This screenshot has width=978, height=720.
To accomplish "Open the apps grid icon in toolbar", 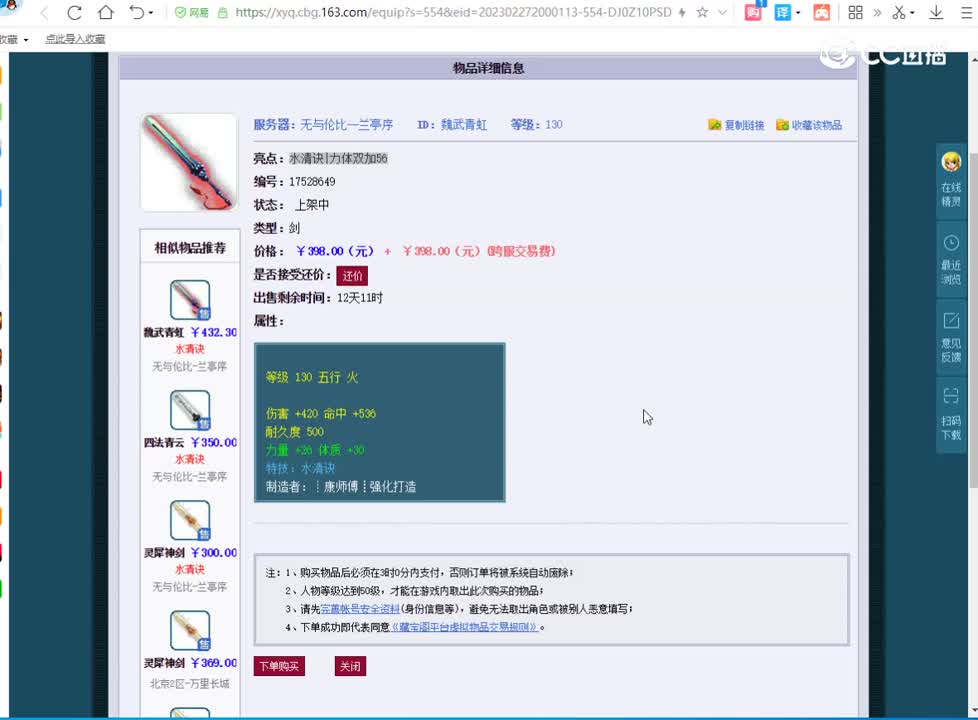I will pyautogui.click(x=855, y=12).
